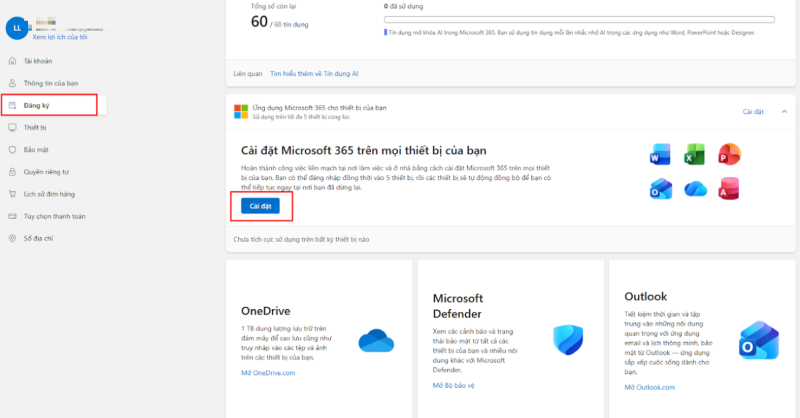Click person icon beside Thông tin của bạn
Image resolution: width=800 pixels, height=418 pixels.
tap(12, 83)
